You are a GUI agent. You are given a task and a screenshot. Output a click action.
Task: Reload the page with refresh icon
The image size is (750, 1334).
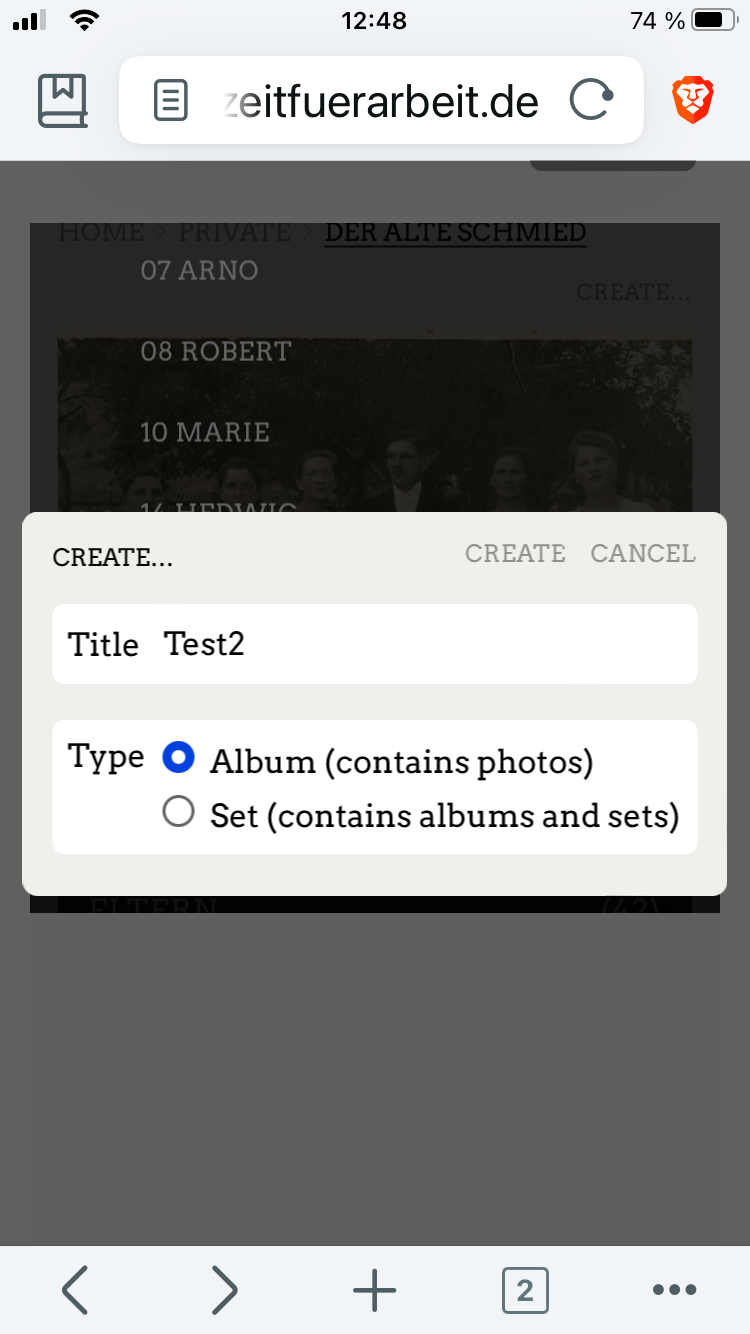[590, 101]
